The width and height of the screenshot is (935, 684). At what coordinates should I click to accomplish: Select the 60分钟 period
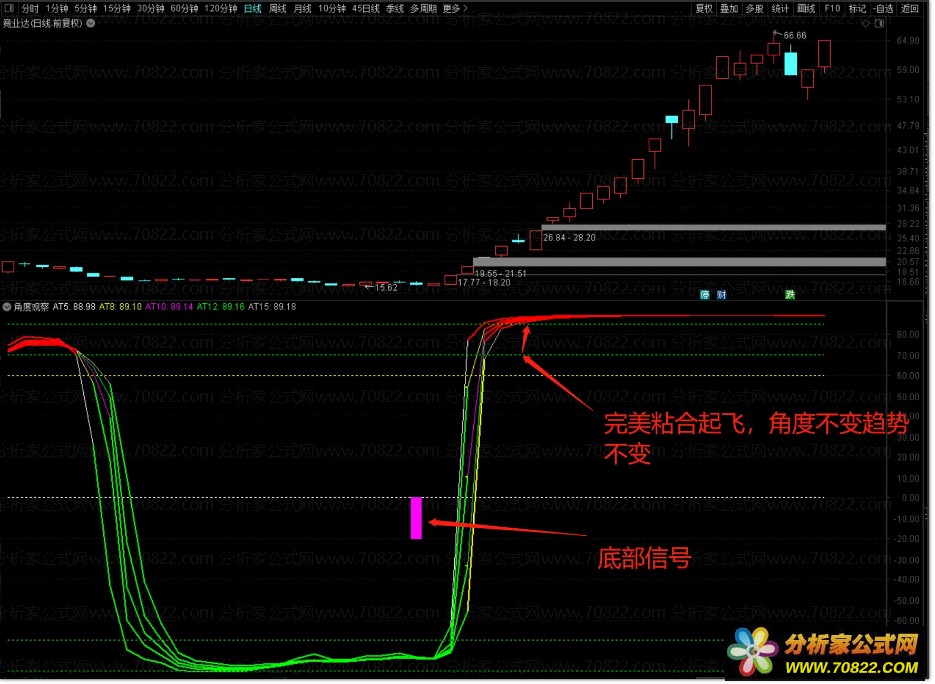click(184, 8)
